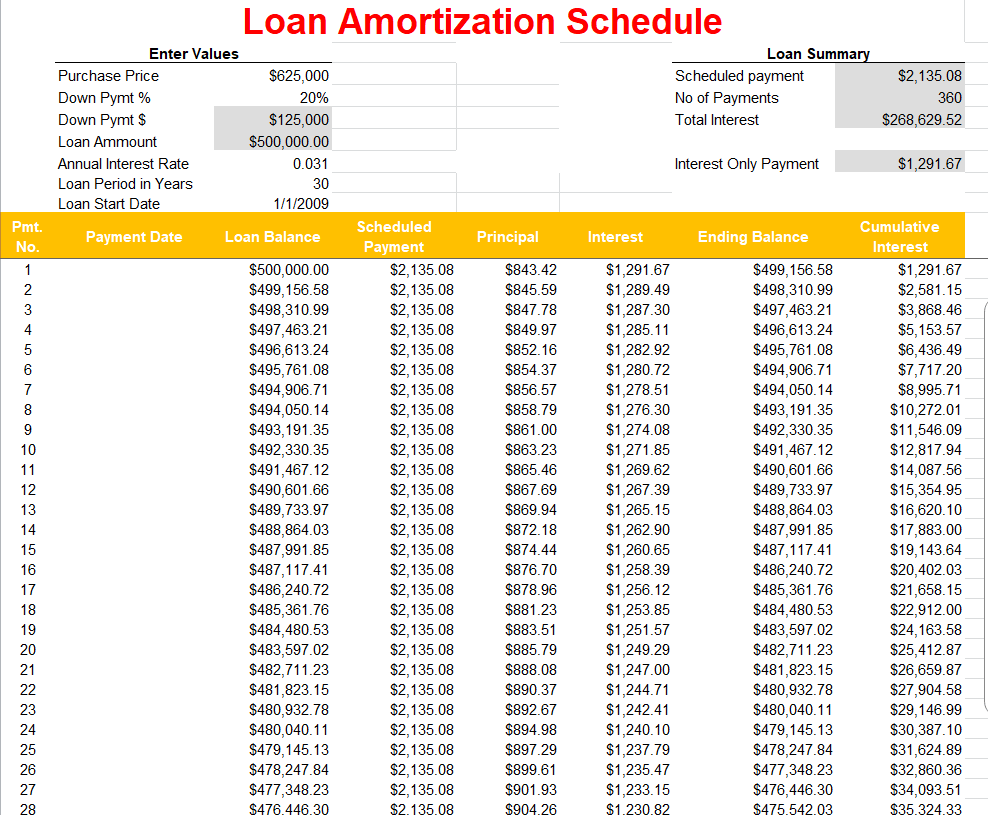Click loan balance $479,145.13 in payment 25
The width and height of the screenshot is (988, 815).
point(289,750)
